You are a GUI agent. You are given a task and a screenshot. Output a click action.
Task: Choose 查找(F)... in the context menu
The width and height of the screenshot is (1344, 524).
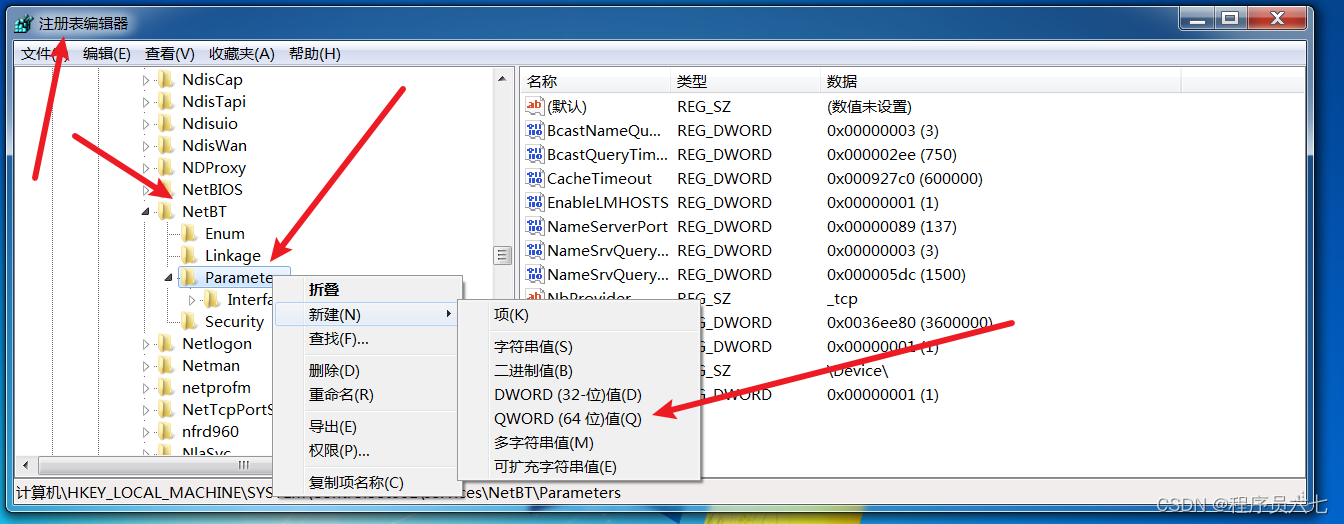[x=367, y=339]
